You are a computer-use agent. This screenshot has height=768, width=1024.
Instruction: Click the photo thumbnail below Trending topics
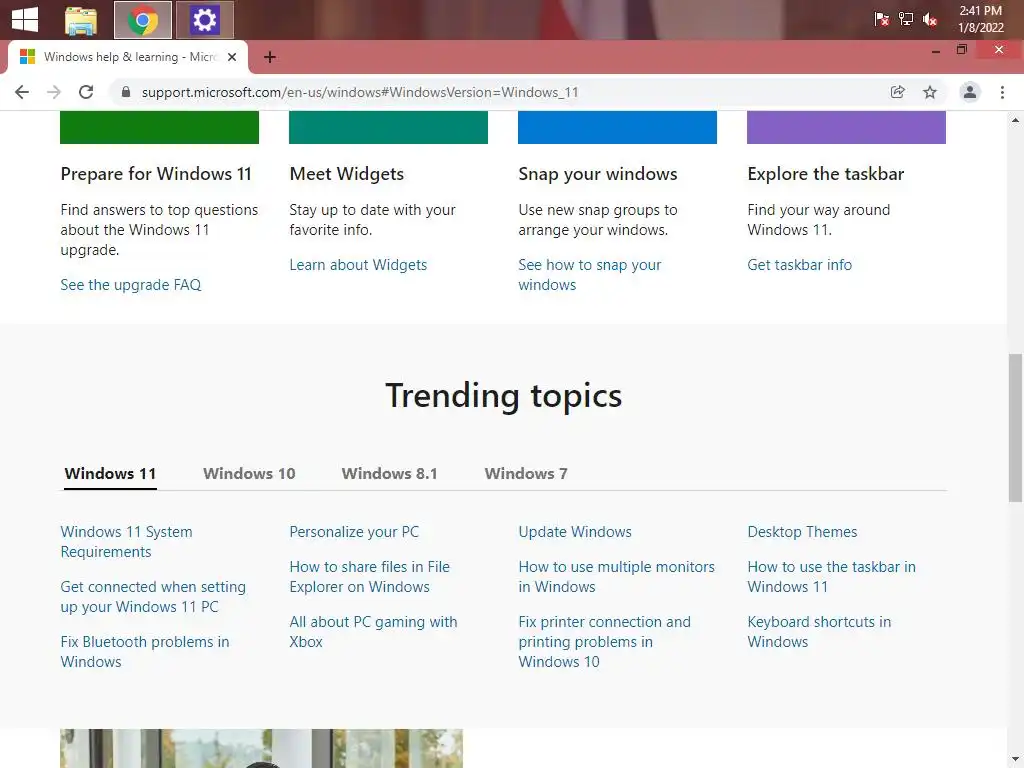pyautogui.click(x=261, y=748)
